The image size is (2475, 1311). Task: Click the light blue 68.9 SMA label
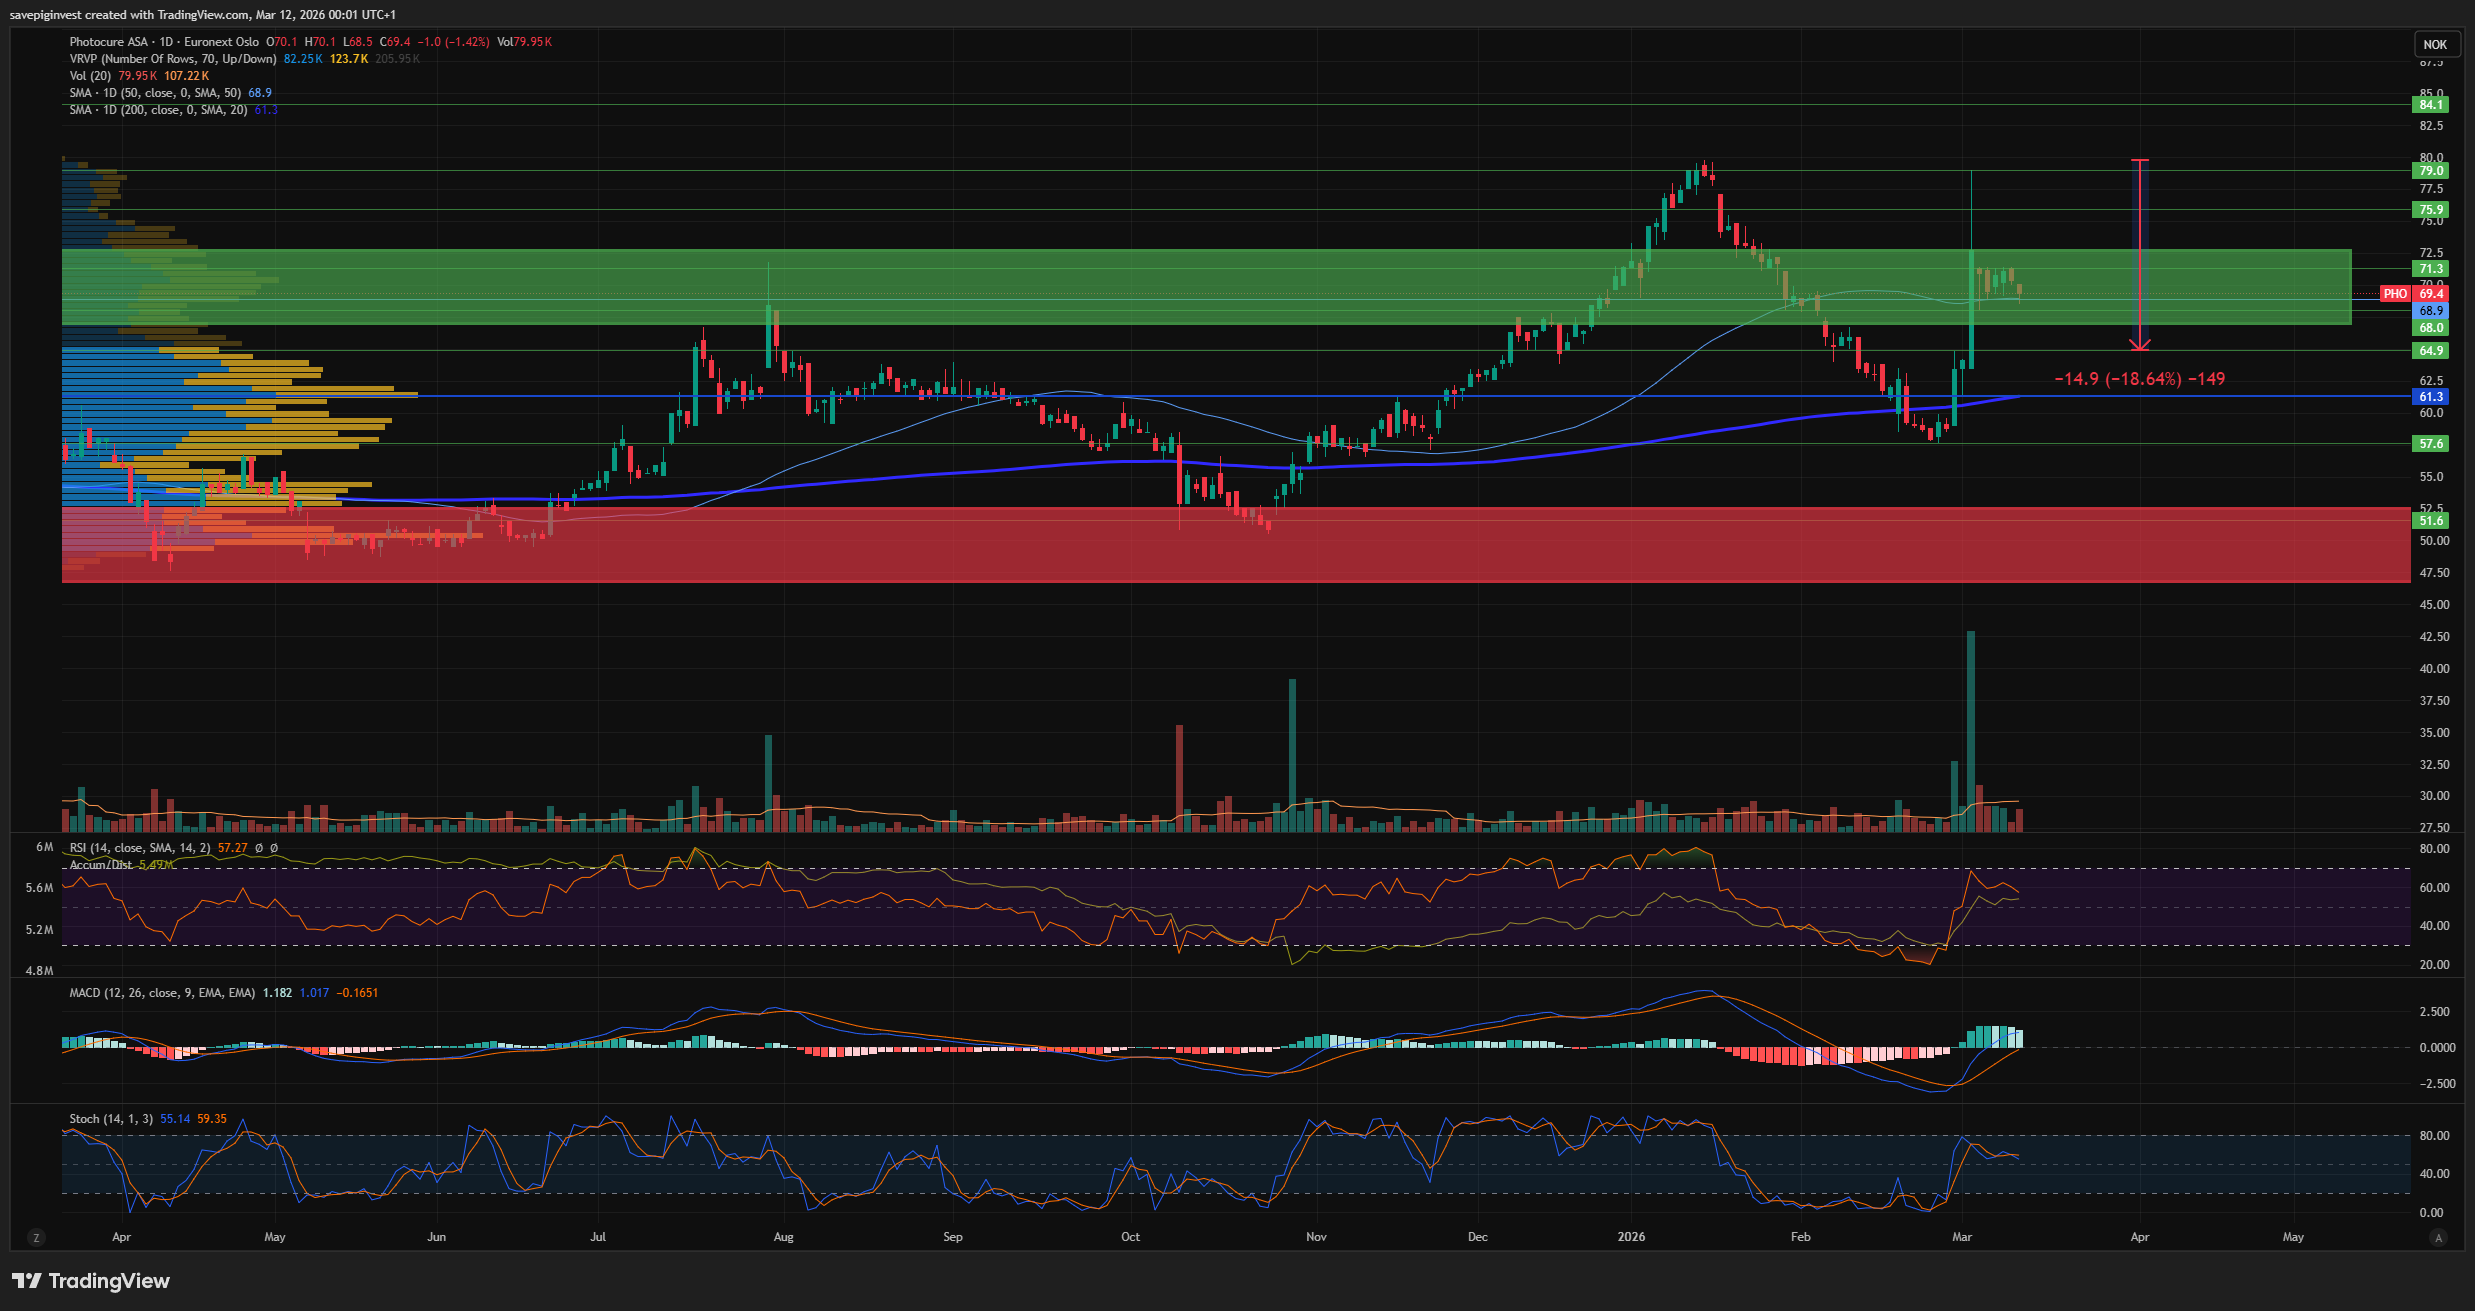[x=2431, y=311]
